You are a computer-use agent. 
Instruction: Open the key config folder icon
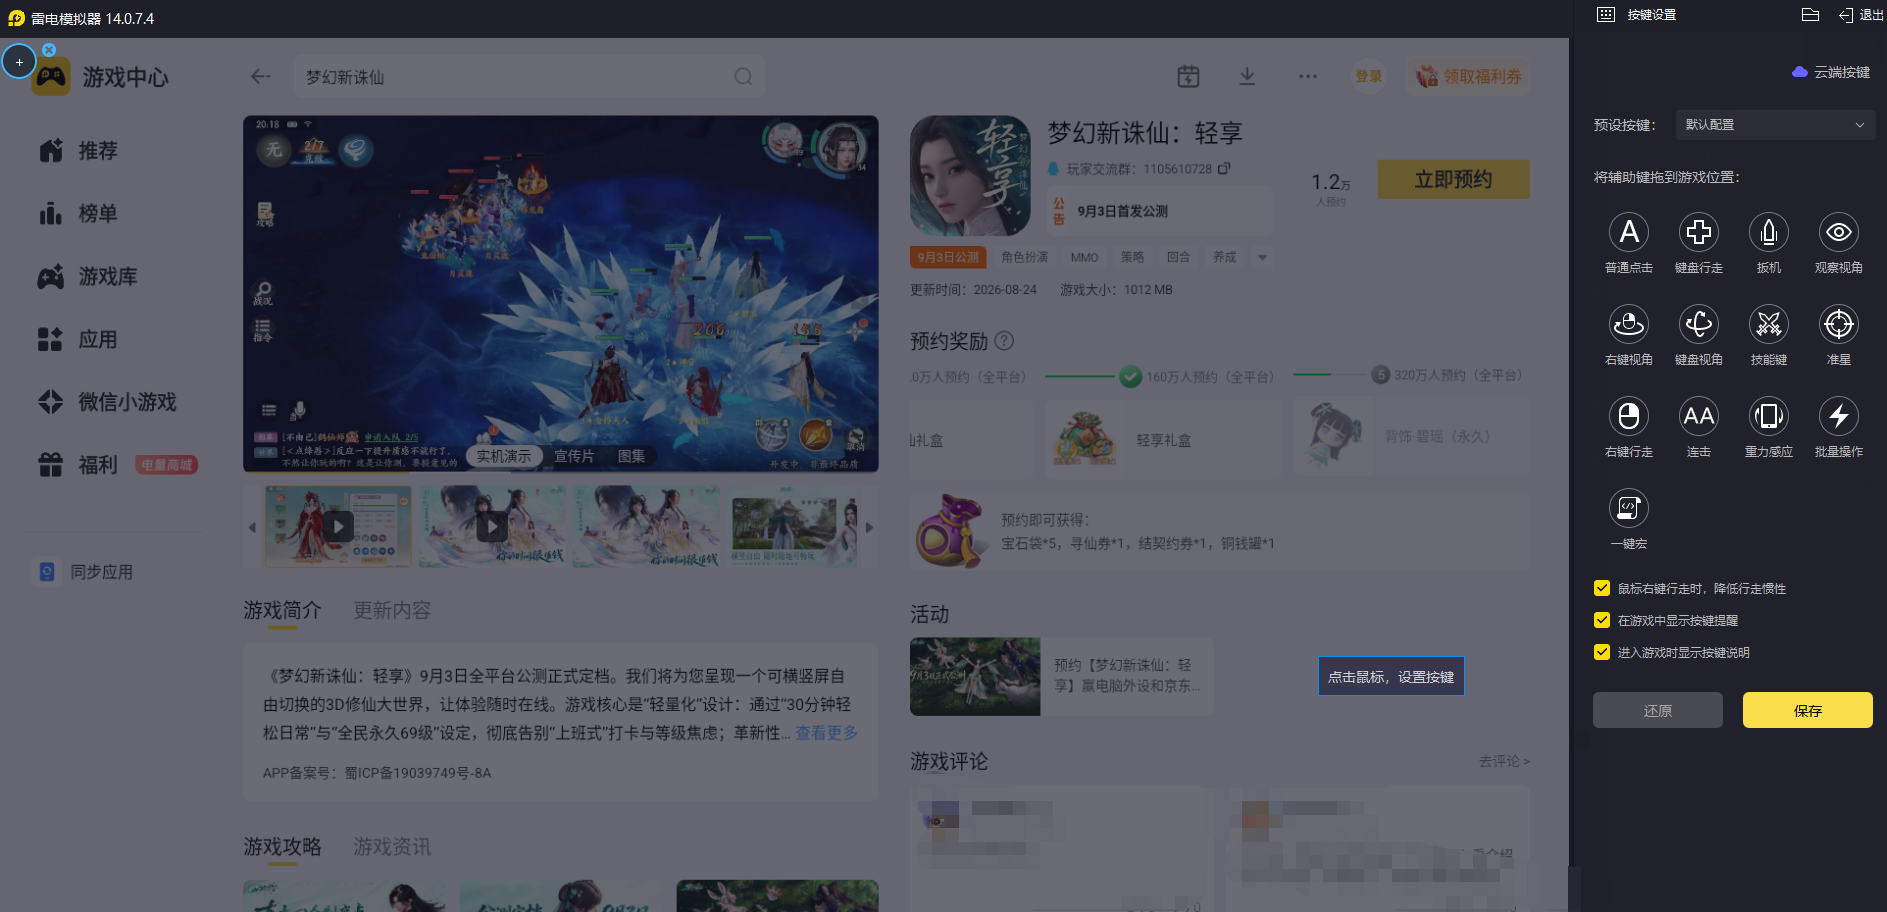pyautogui.click(x=1810, y=15)
